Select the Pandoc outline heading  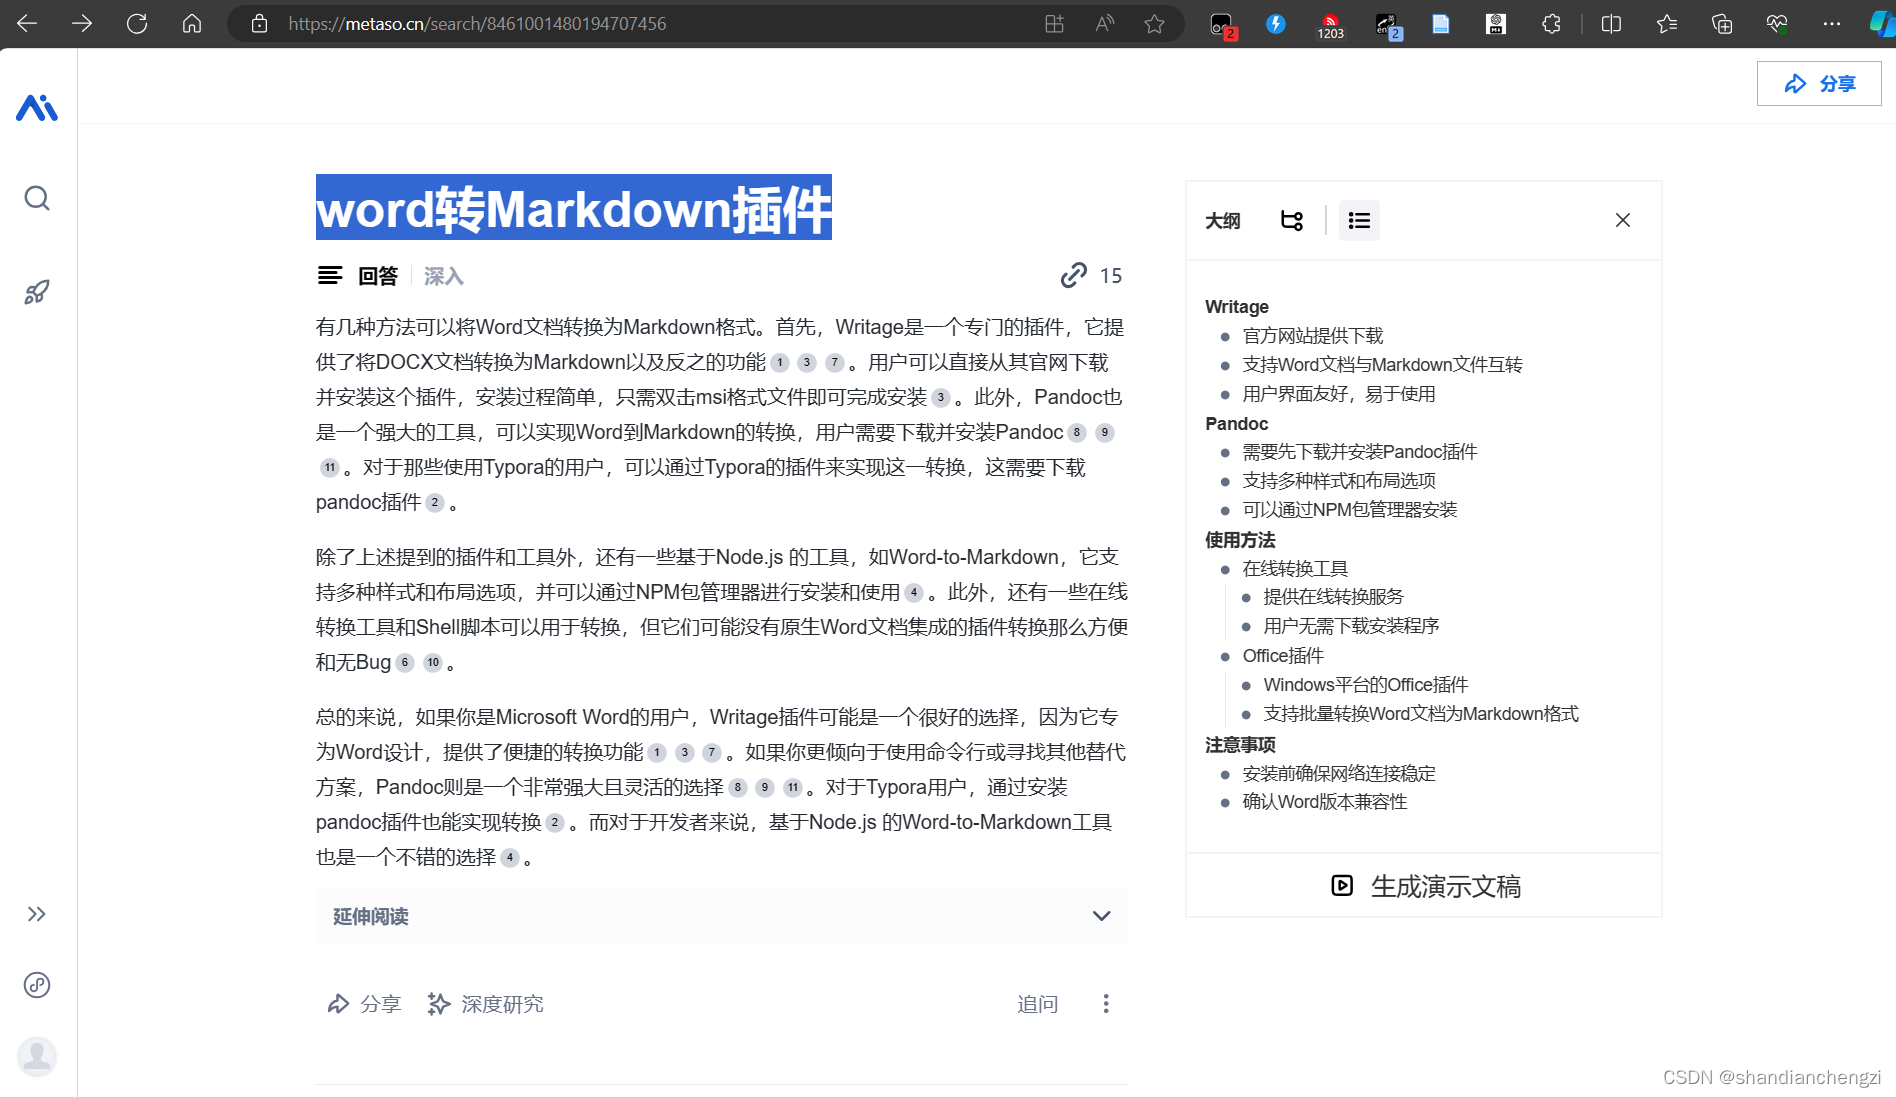pyautogui.click(x=1237, y=424)
